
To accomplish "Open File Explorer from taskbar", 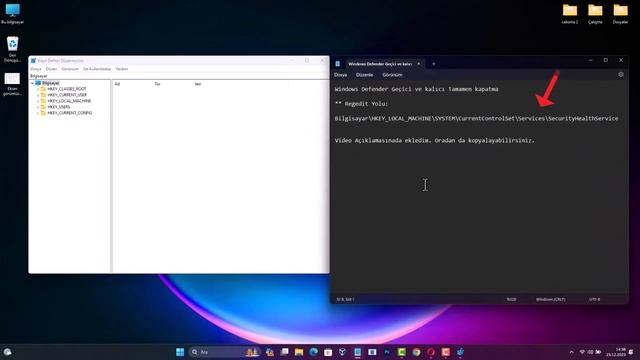I will coord(299,352).
